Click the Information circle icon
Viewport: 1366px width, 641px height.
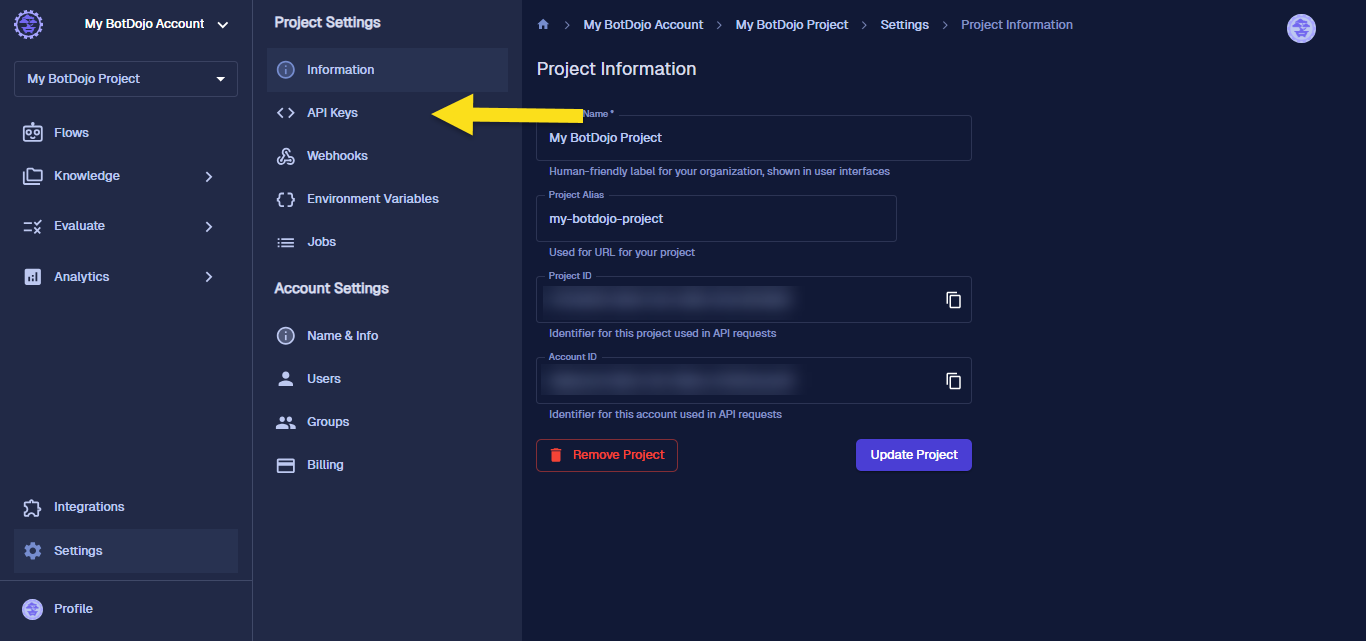[x=286, y=70]
